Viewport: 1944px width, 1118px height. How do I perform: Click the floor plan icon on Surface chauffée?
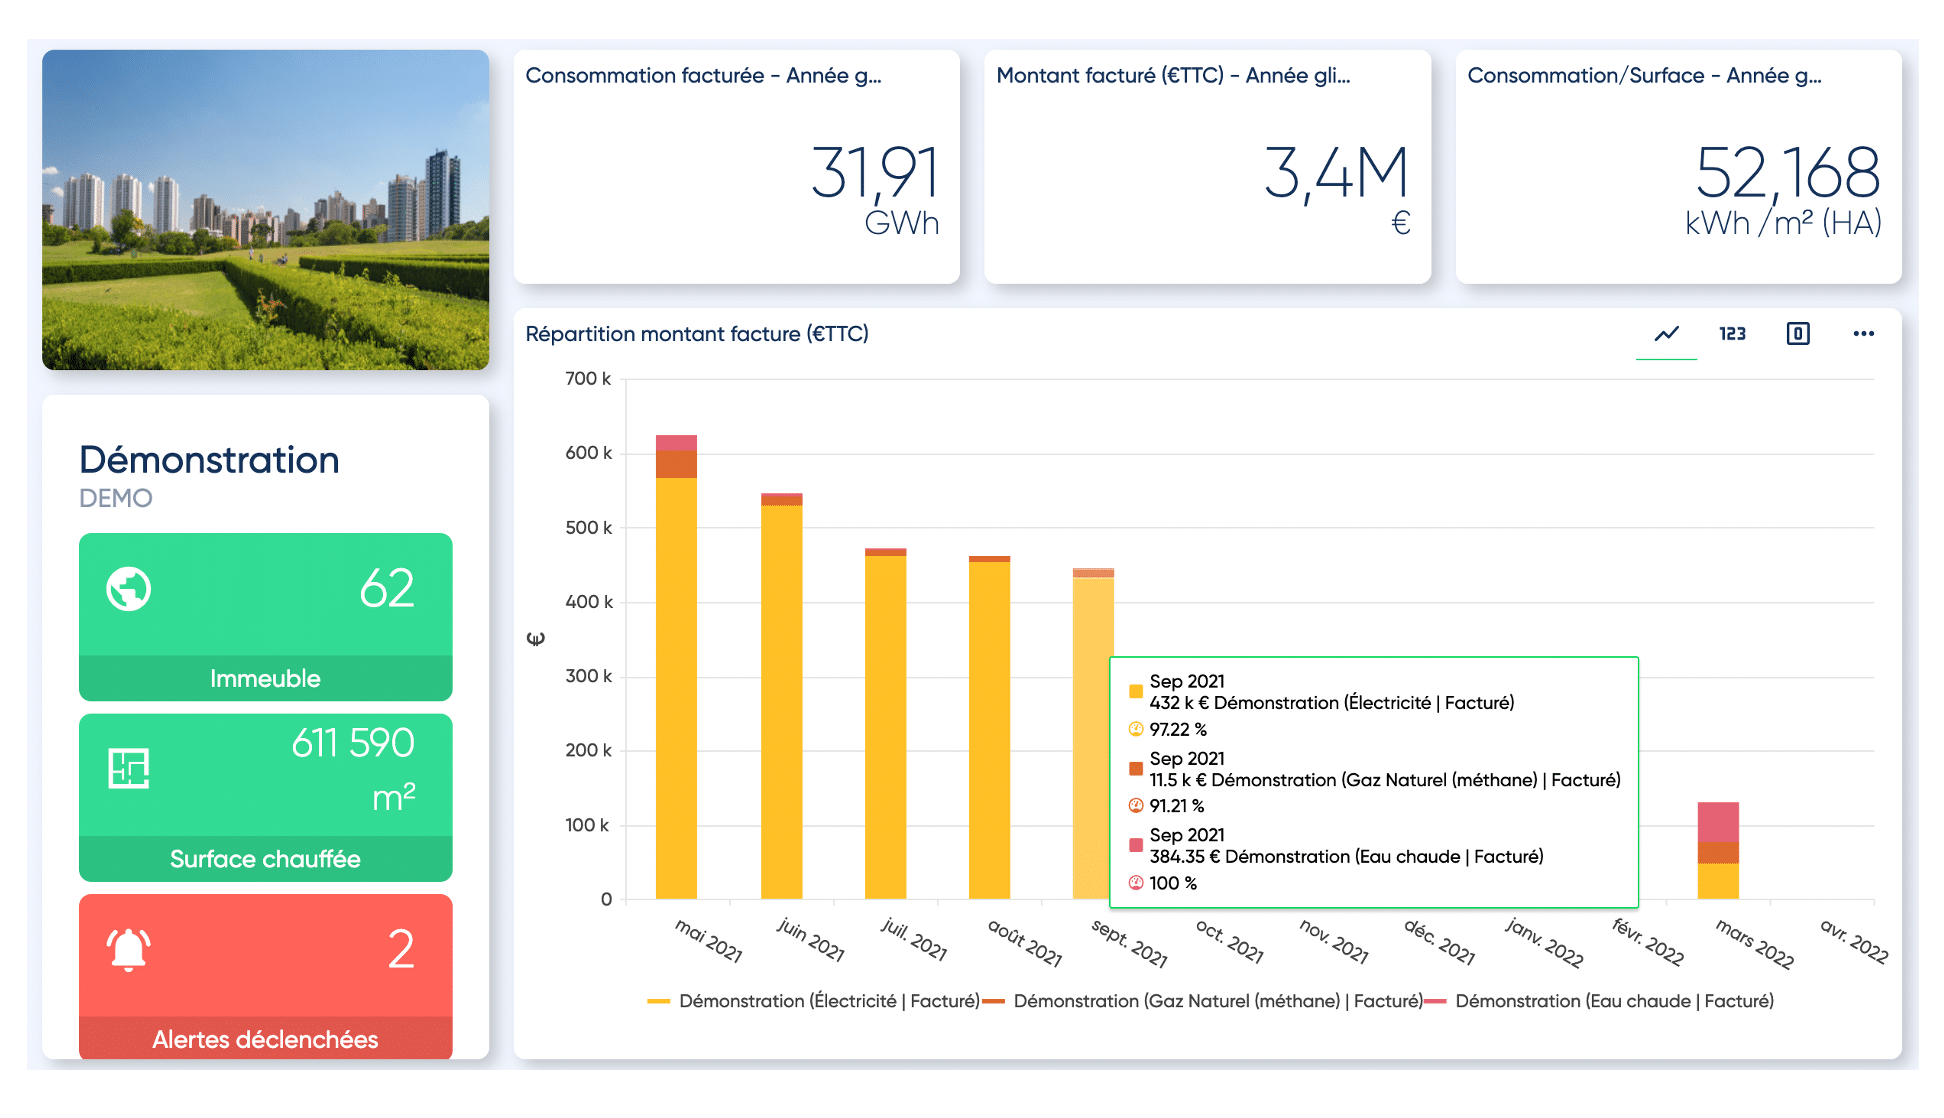[x=129, y=768]
